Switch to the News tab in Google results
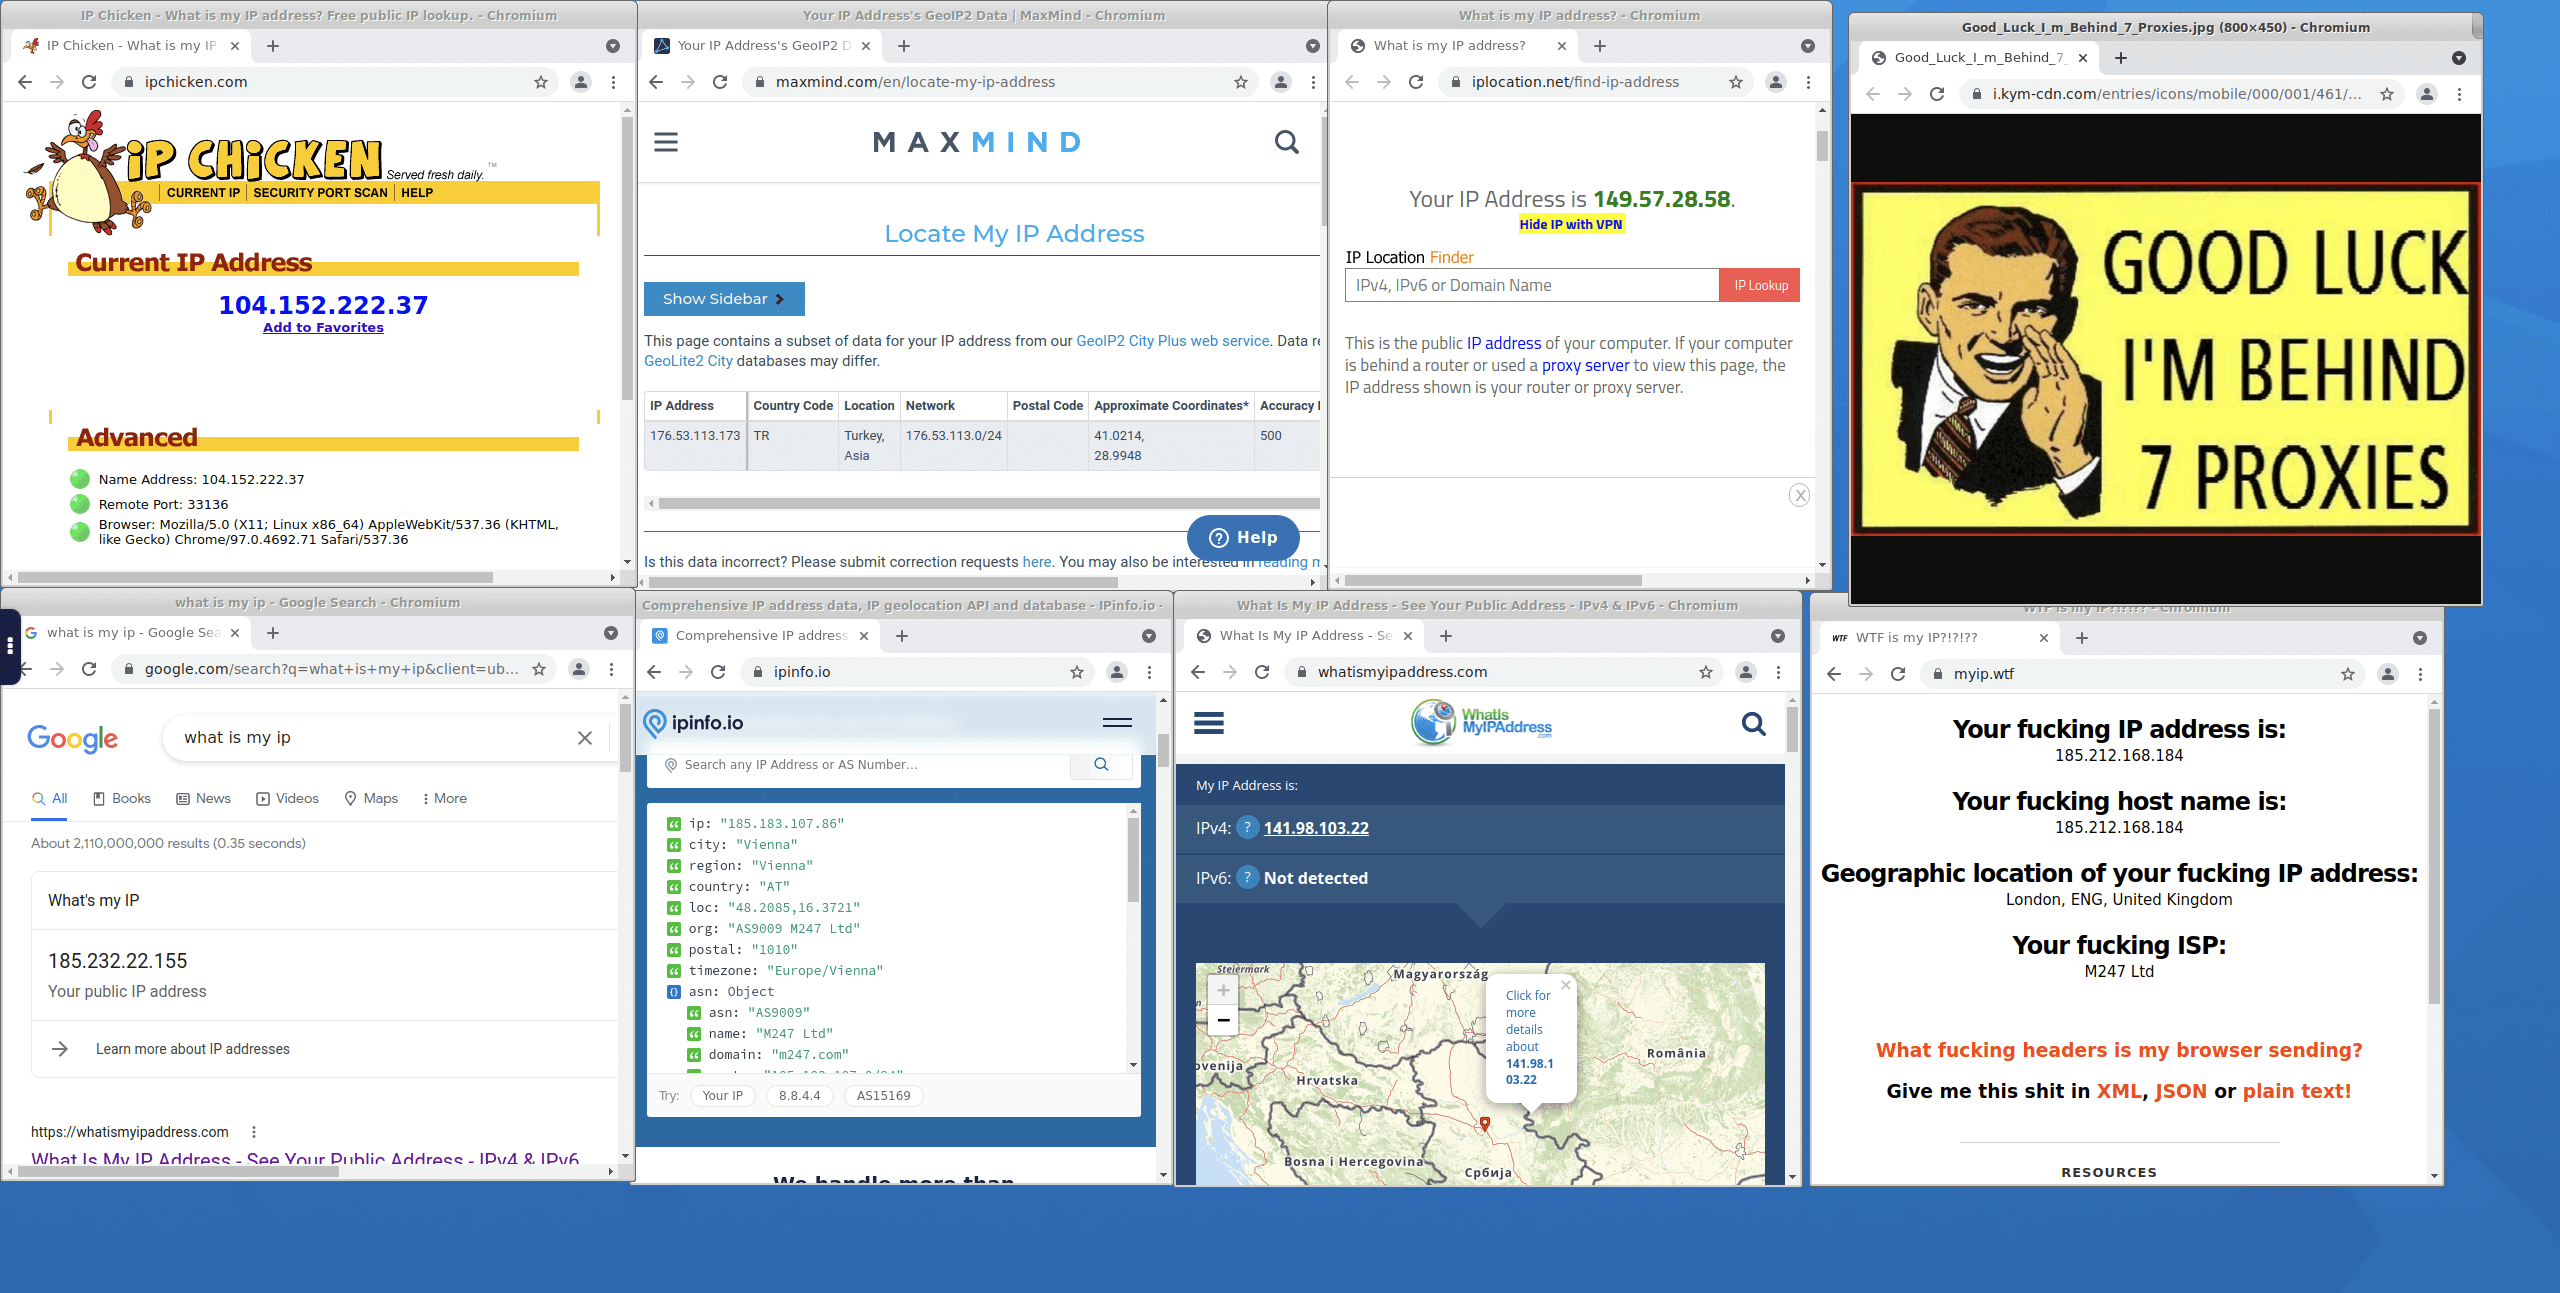Image resolution: width=2560 pixels, height=1293 pixels. (203, 798)
